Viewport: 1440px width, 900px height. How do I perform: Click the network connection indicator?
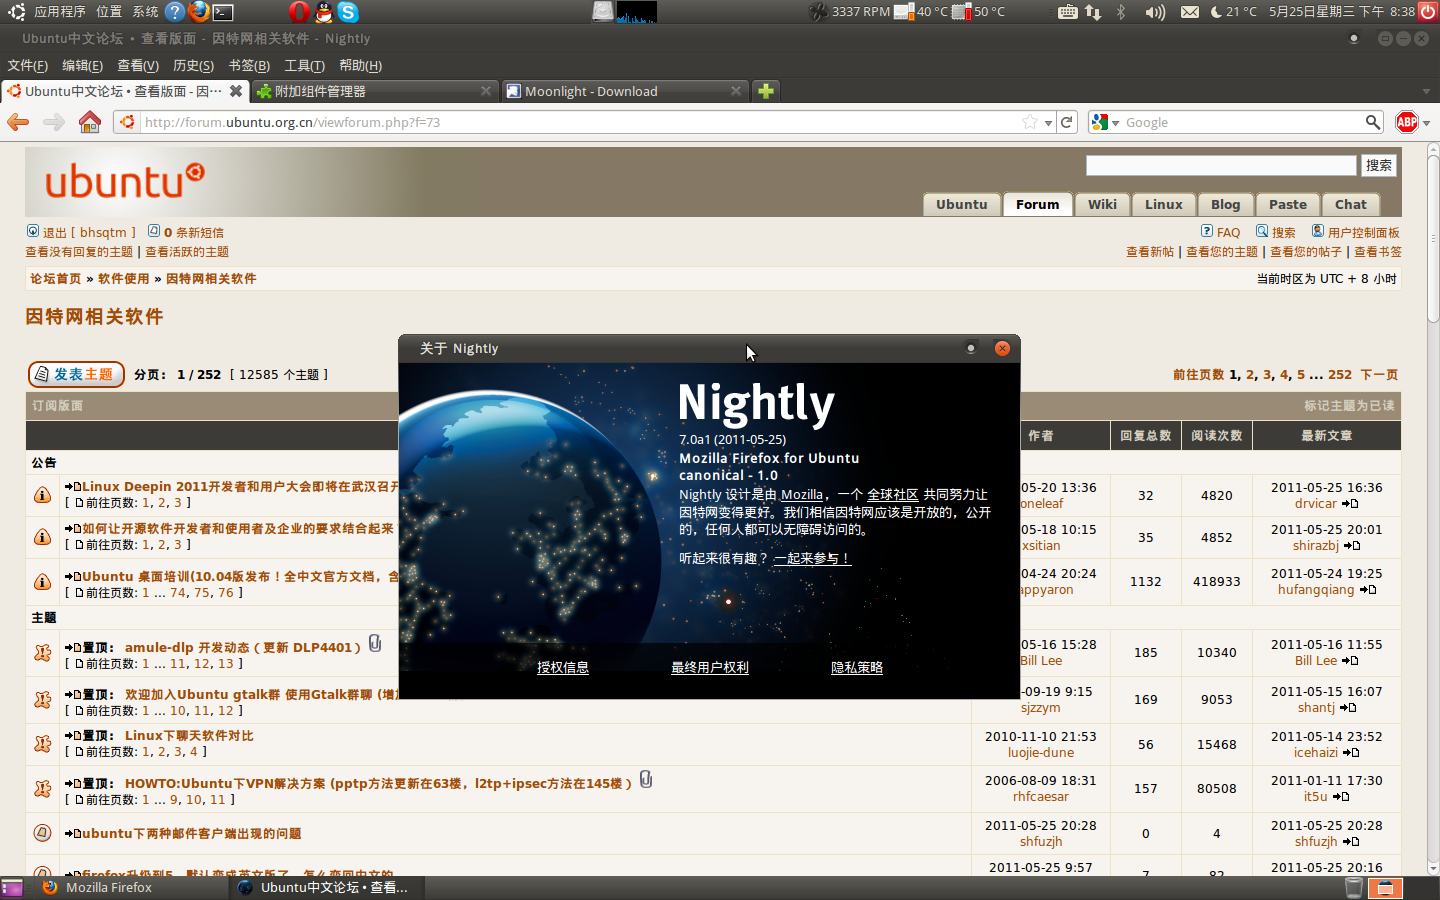click(x=1093, y=12)
